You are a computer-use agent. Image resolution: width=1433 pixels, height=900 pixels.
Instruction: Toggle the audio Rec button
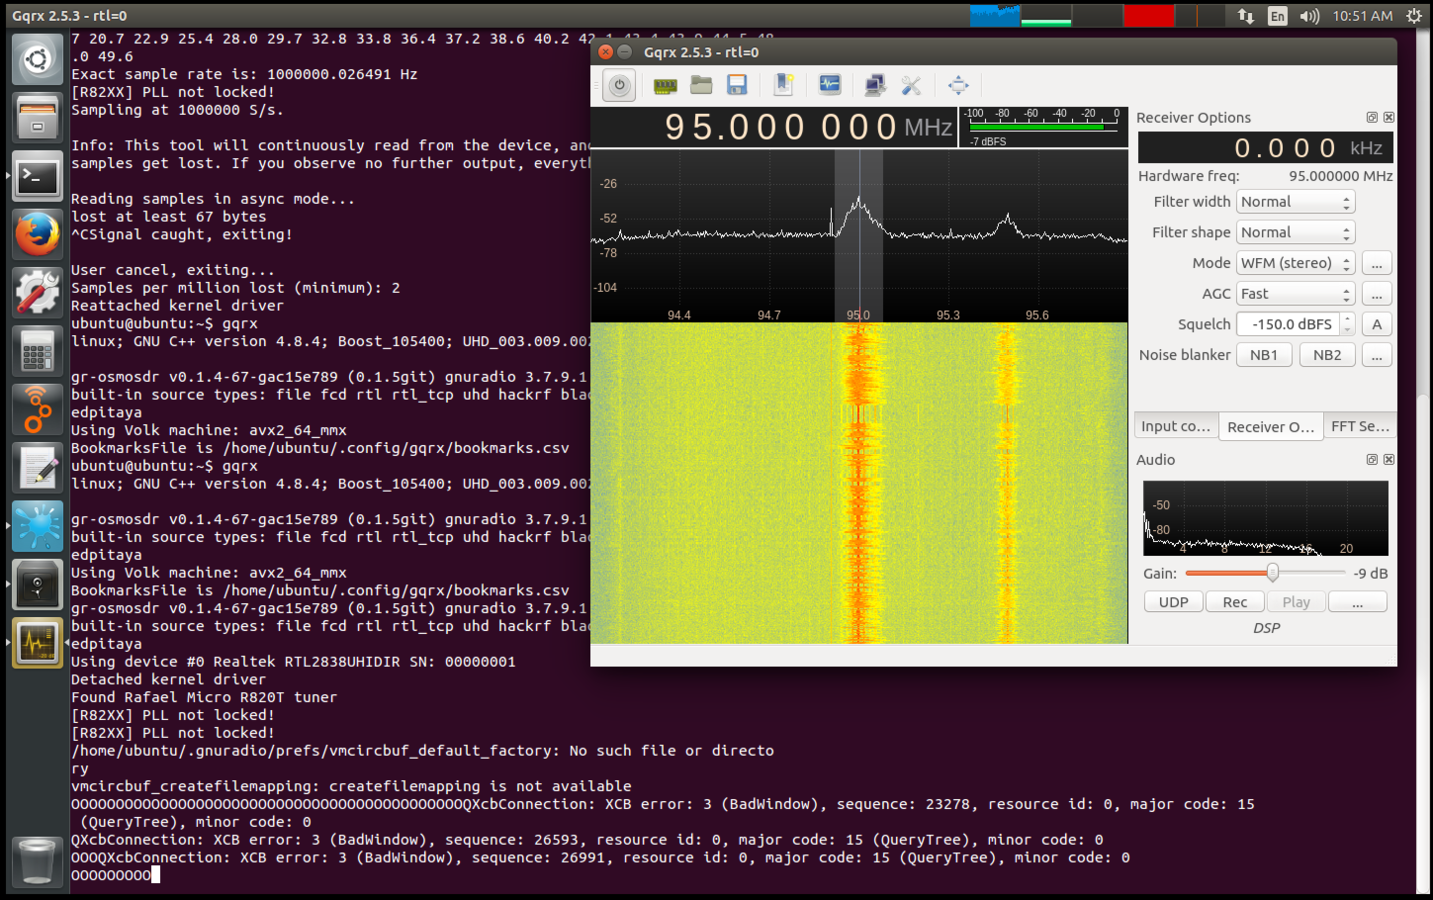click(1235, 602)
